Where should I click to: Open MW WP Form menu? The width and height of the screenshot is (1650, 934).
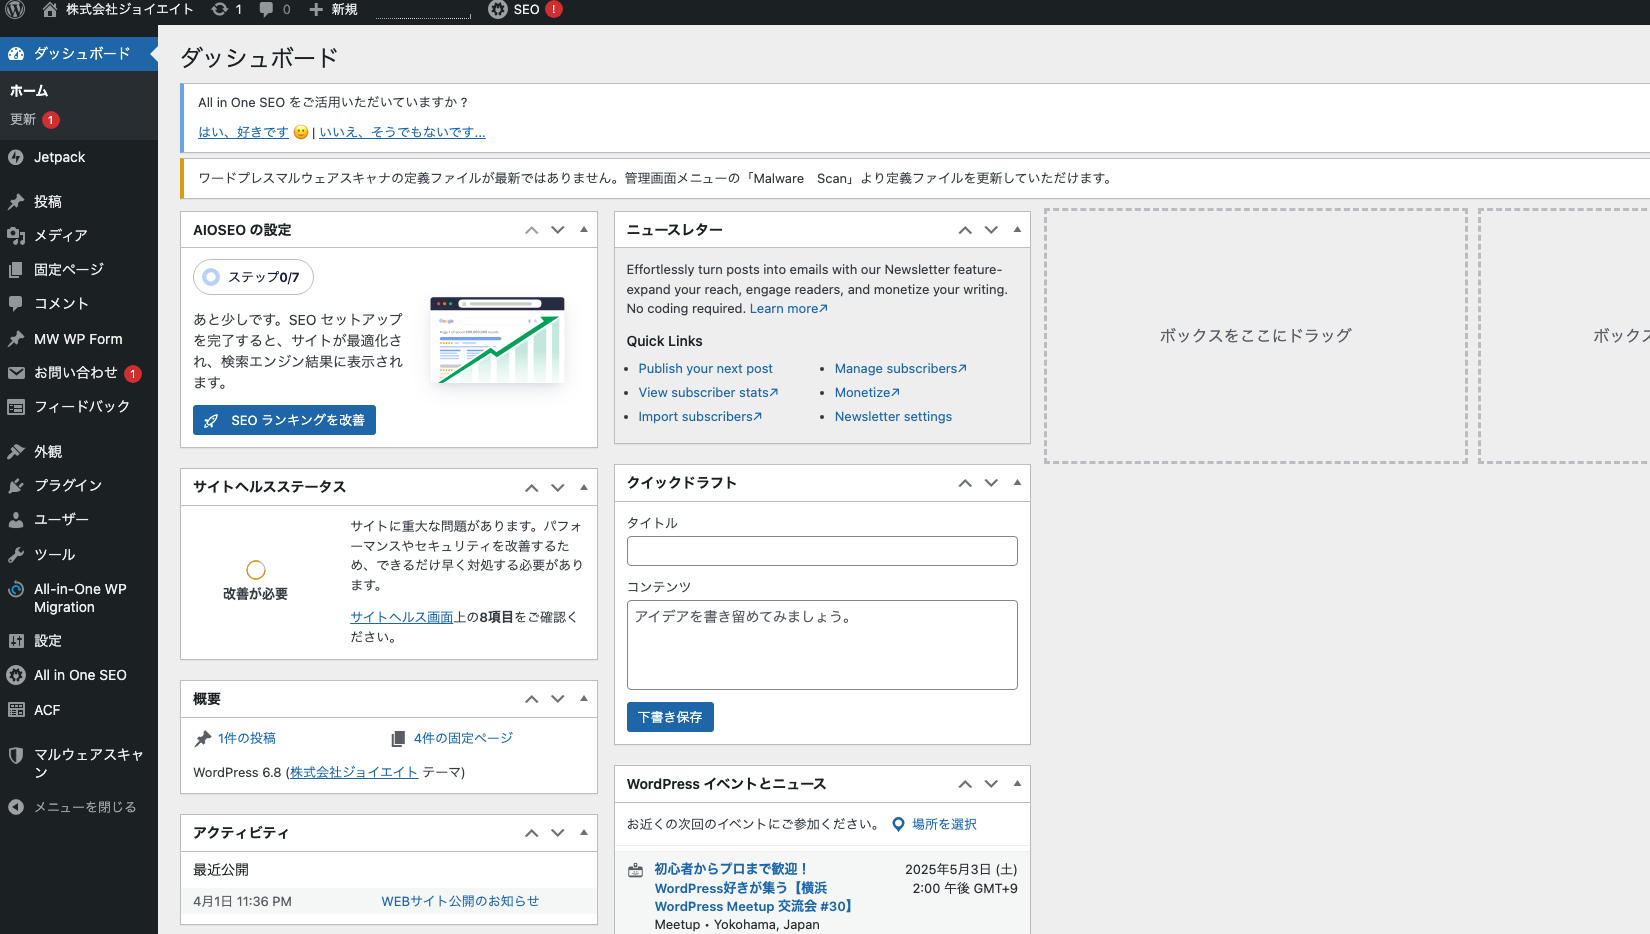pyautogui.click(x=79, y=339)
